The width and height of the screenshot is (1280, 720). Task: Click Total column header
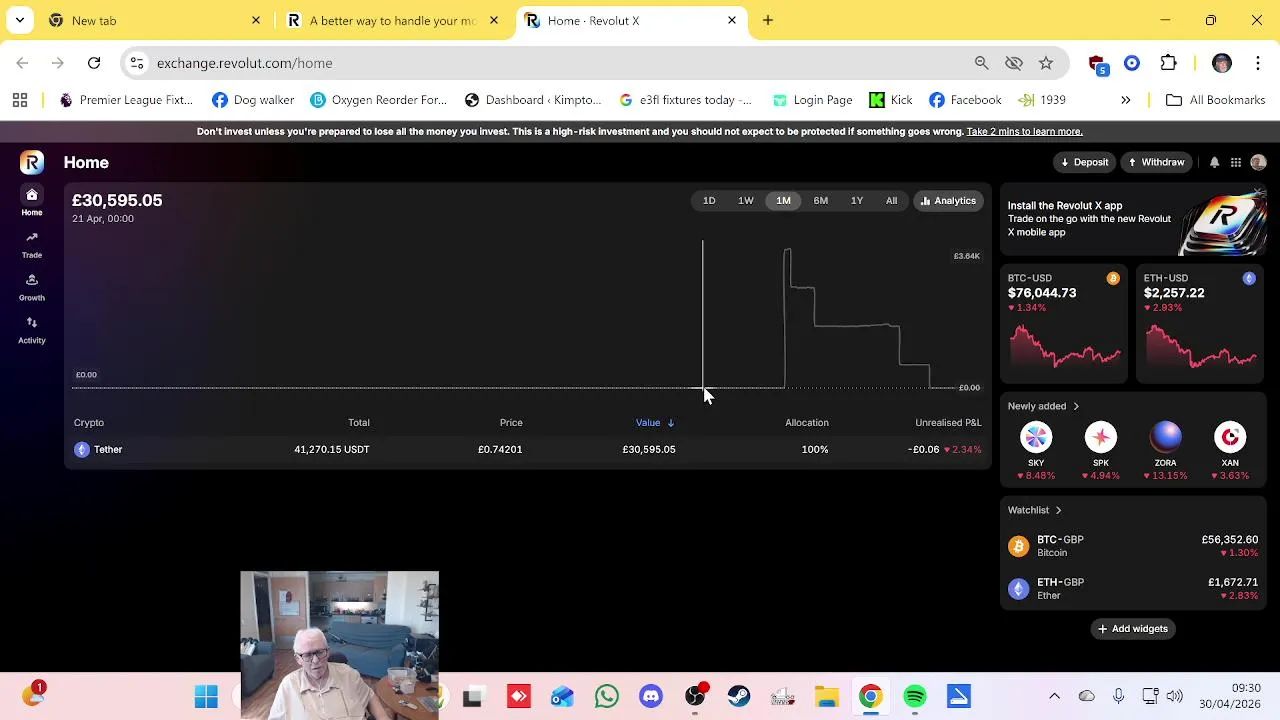358,422
